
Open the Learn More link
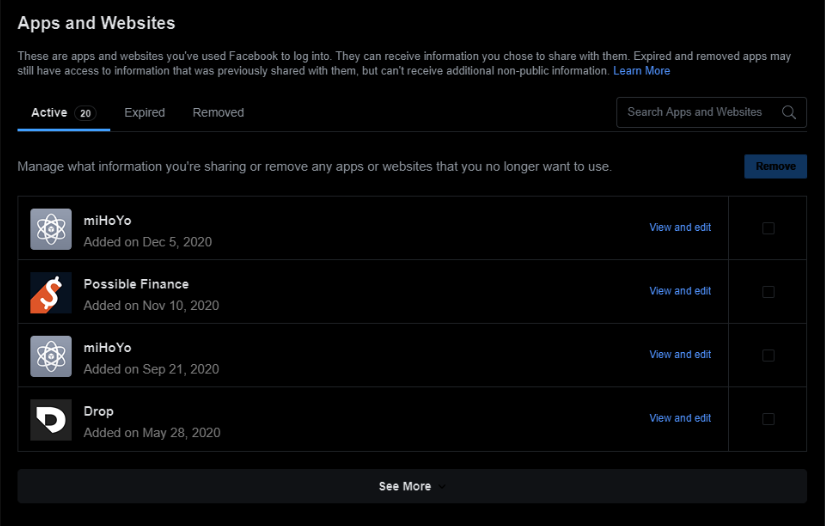point(641,71)
